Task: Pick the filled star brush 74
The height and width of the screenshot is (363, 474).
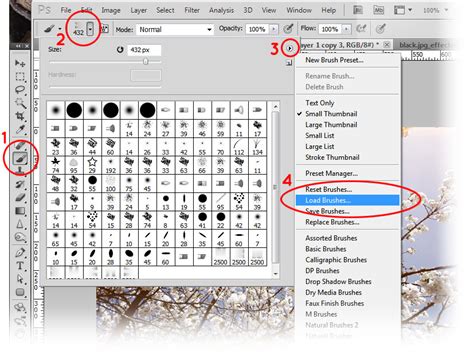Action: pos(56,165)
